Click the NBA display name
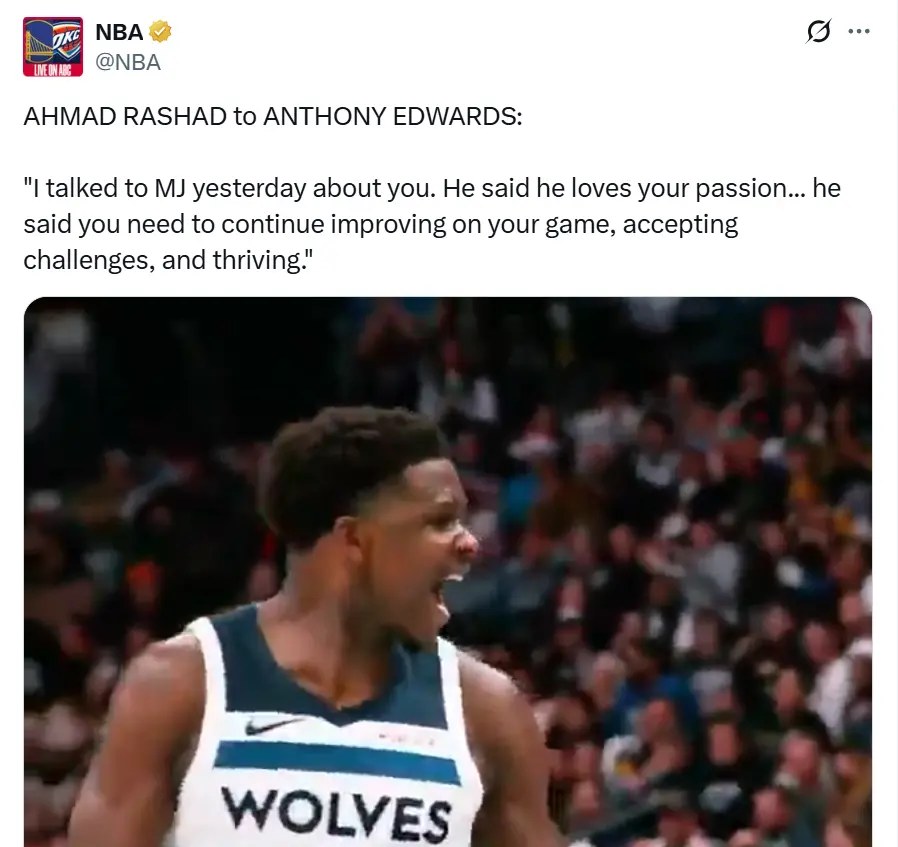Viewport: 898px width, 847px height. point(119,32)
